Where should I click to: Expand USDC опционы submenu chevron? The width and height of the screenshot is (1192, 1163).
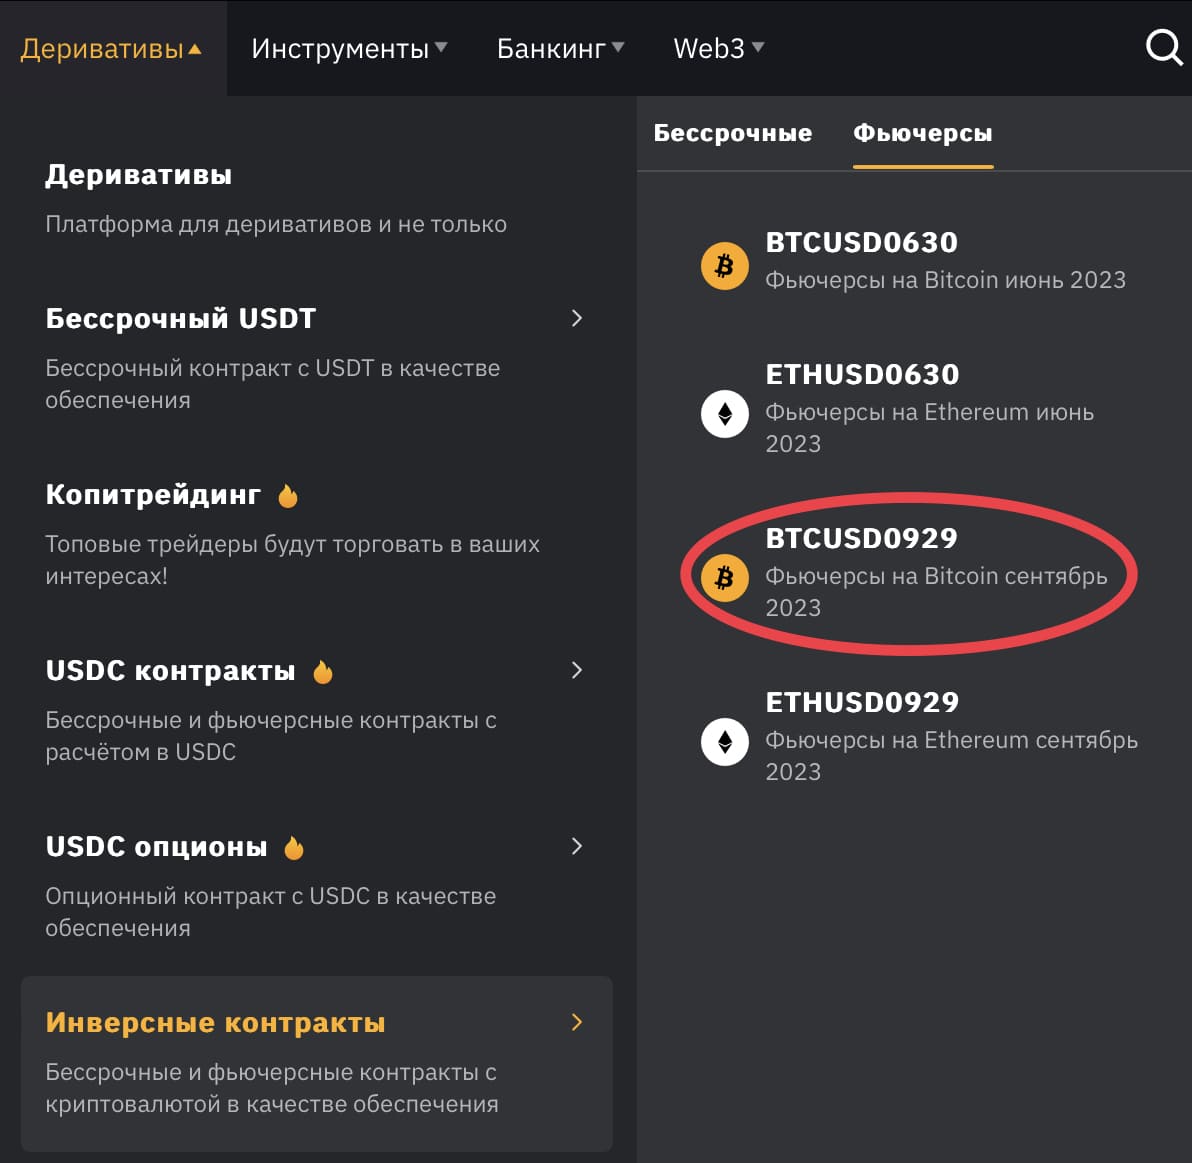pyautogui.click(x=577, y=846)
